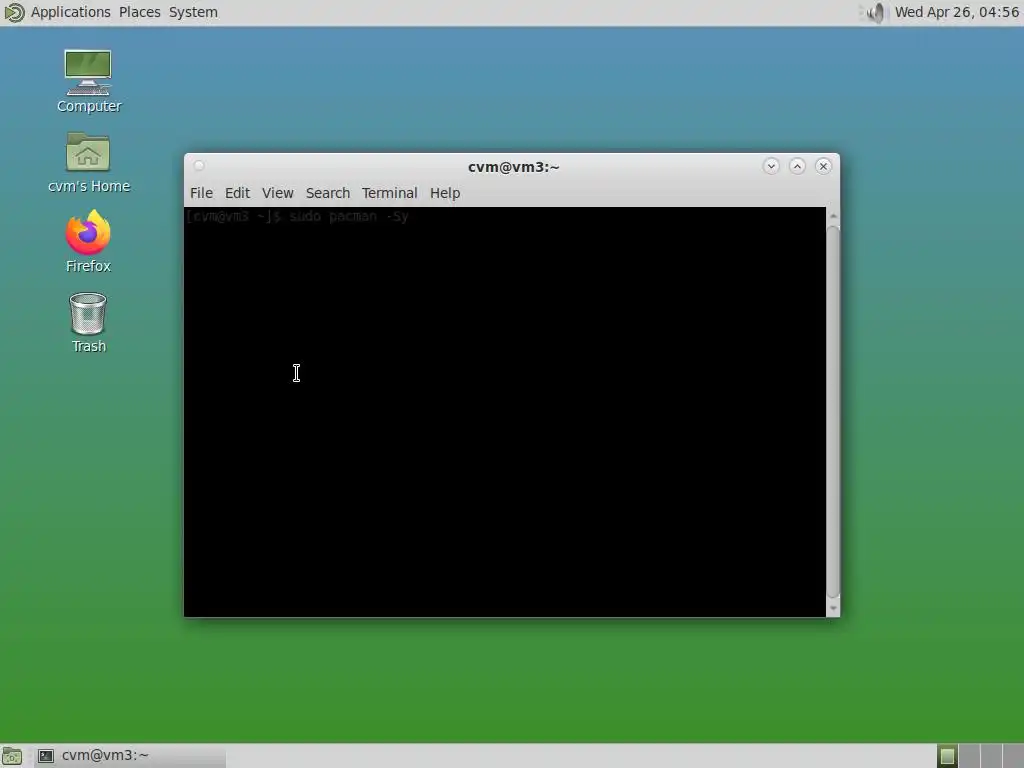Click the cvm@vm3:~ taskbar window button

tap(129, 756)
